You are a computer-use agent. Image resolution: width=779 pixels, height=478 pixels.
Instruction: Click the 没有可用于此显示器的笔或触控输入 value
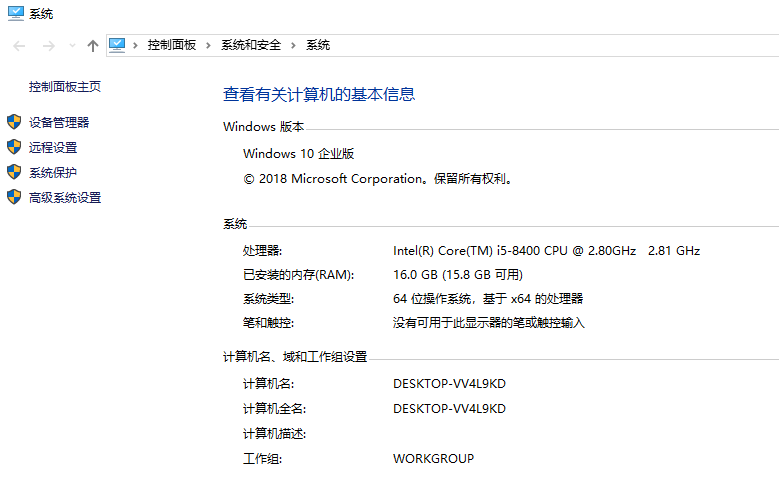click(x=488, y=323)
